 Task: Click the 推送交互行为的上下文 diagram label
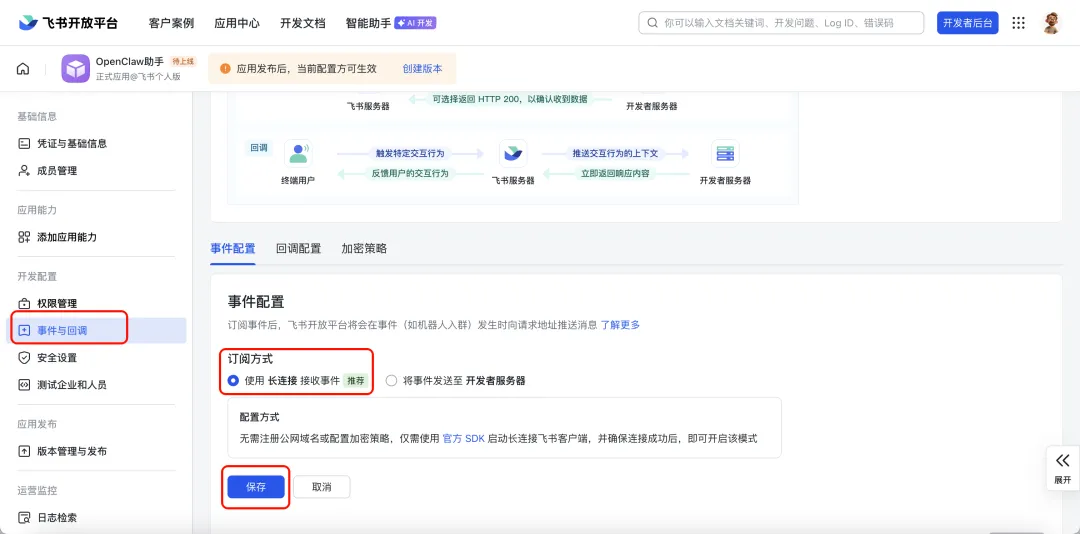tap(615, 153)
